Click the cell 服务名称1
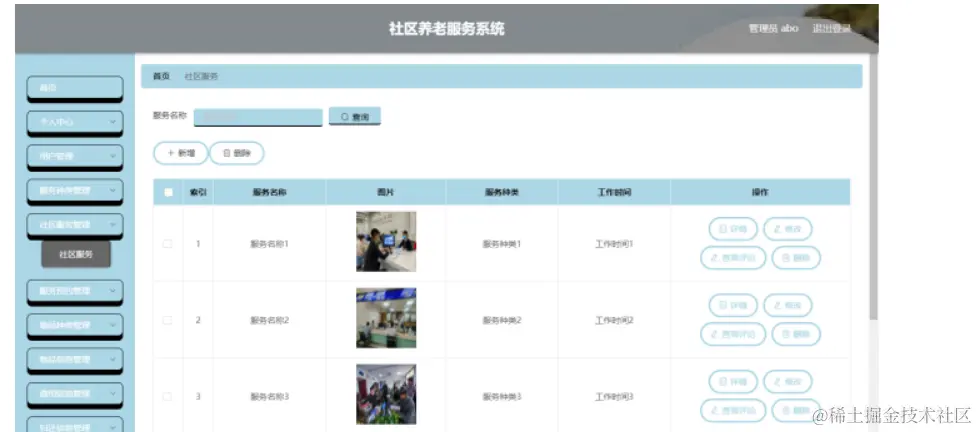 click(269, 244)
